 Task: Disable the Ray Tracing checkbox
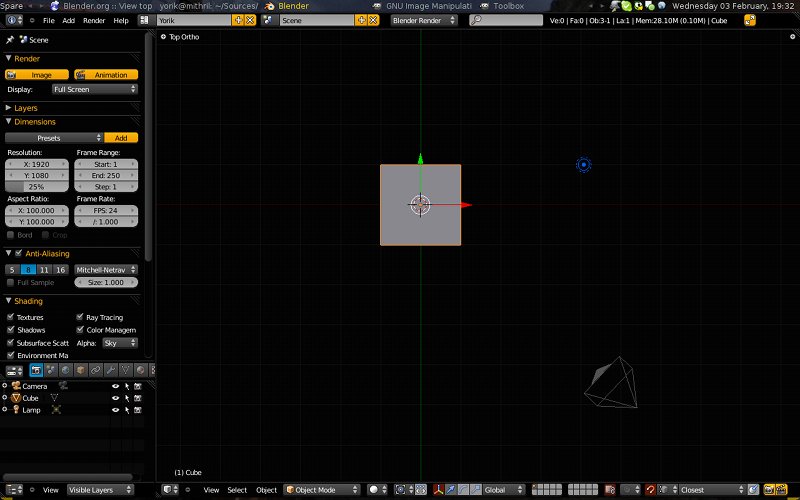(x=80, y=317)
